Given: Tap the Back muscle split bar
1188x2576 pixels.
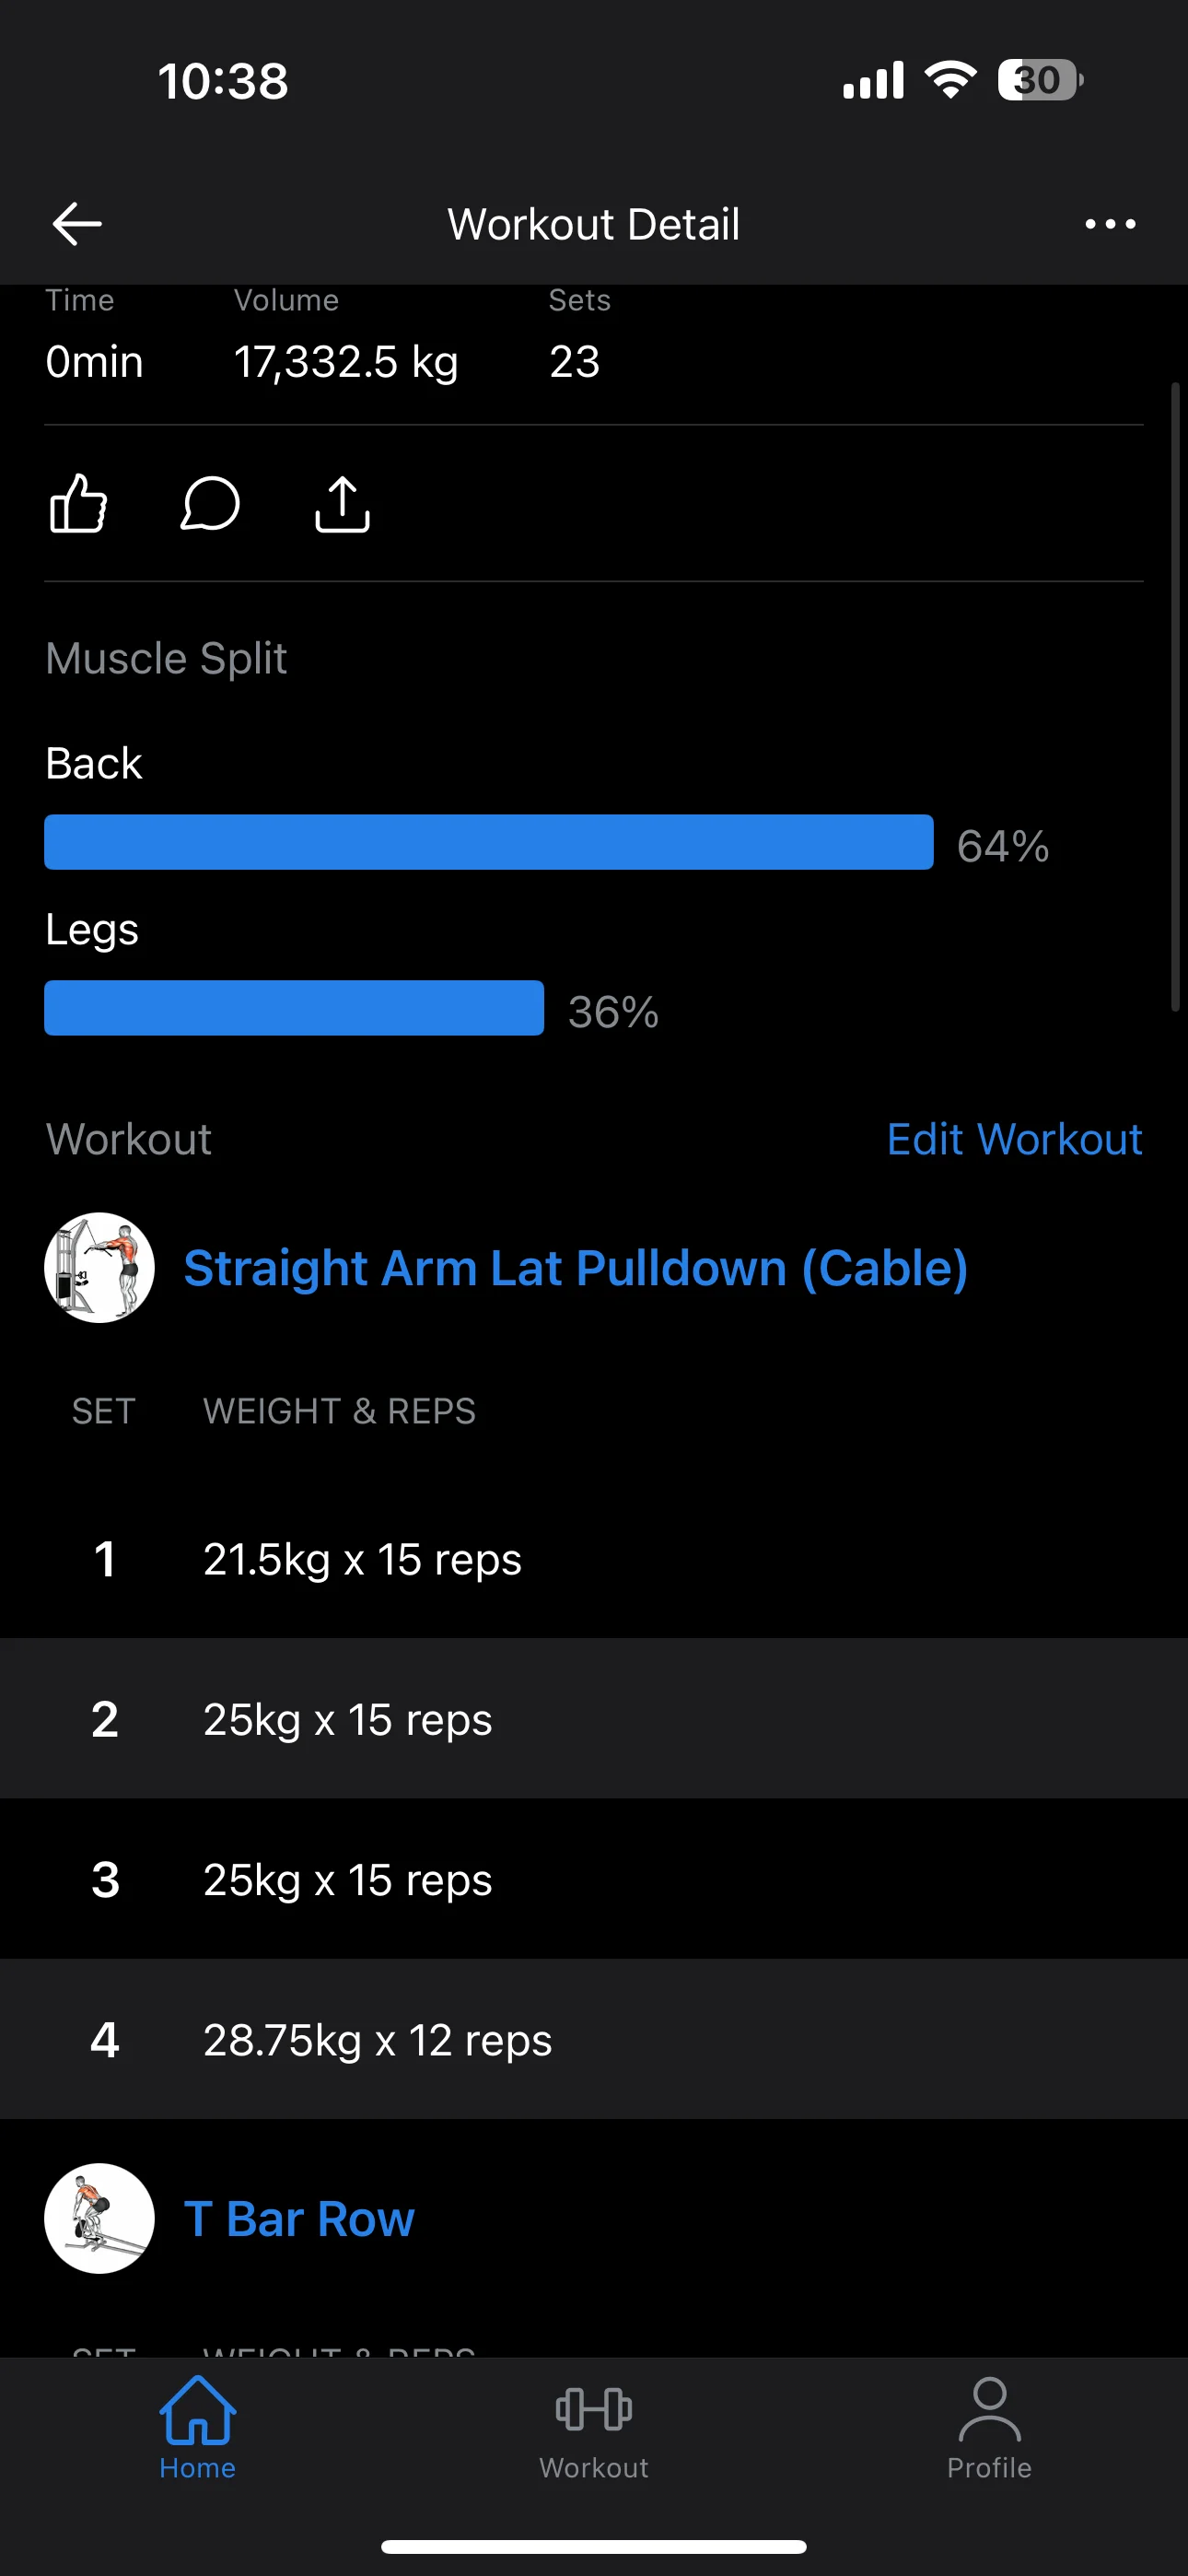Looking at the screenshot, I should 488,842.
